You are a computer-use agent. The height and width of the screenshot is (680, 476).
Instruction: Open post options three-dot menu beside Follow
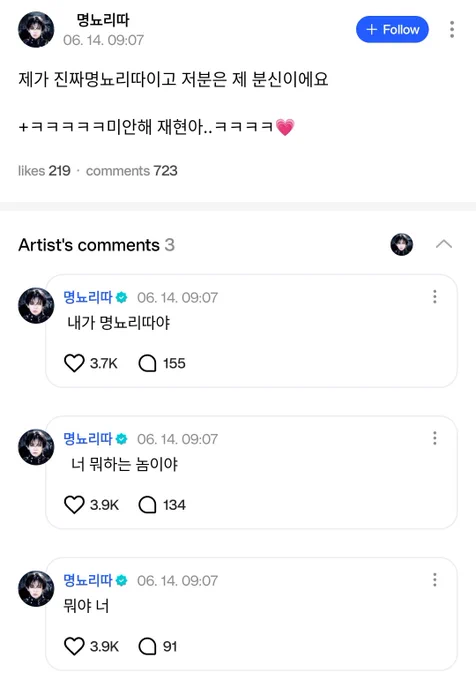452,29
